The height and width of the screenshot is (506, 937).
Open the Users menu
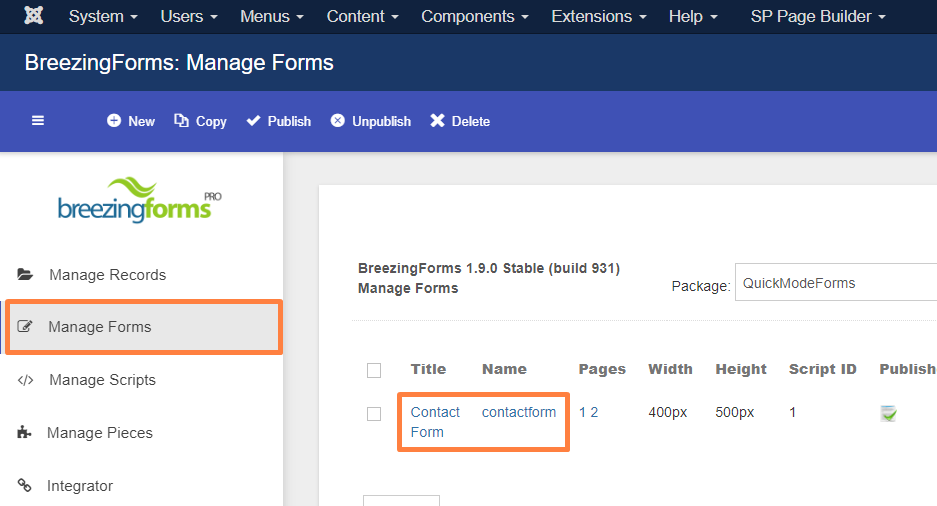189,17
